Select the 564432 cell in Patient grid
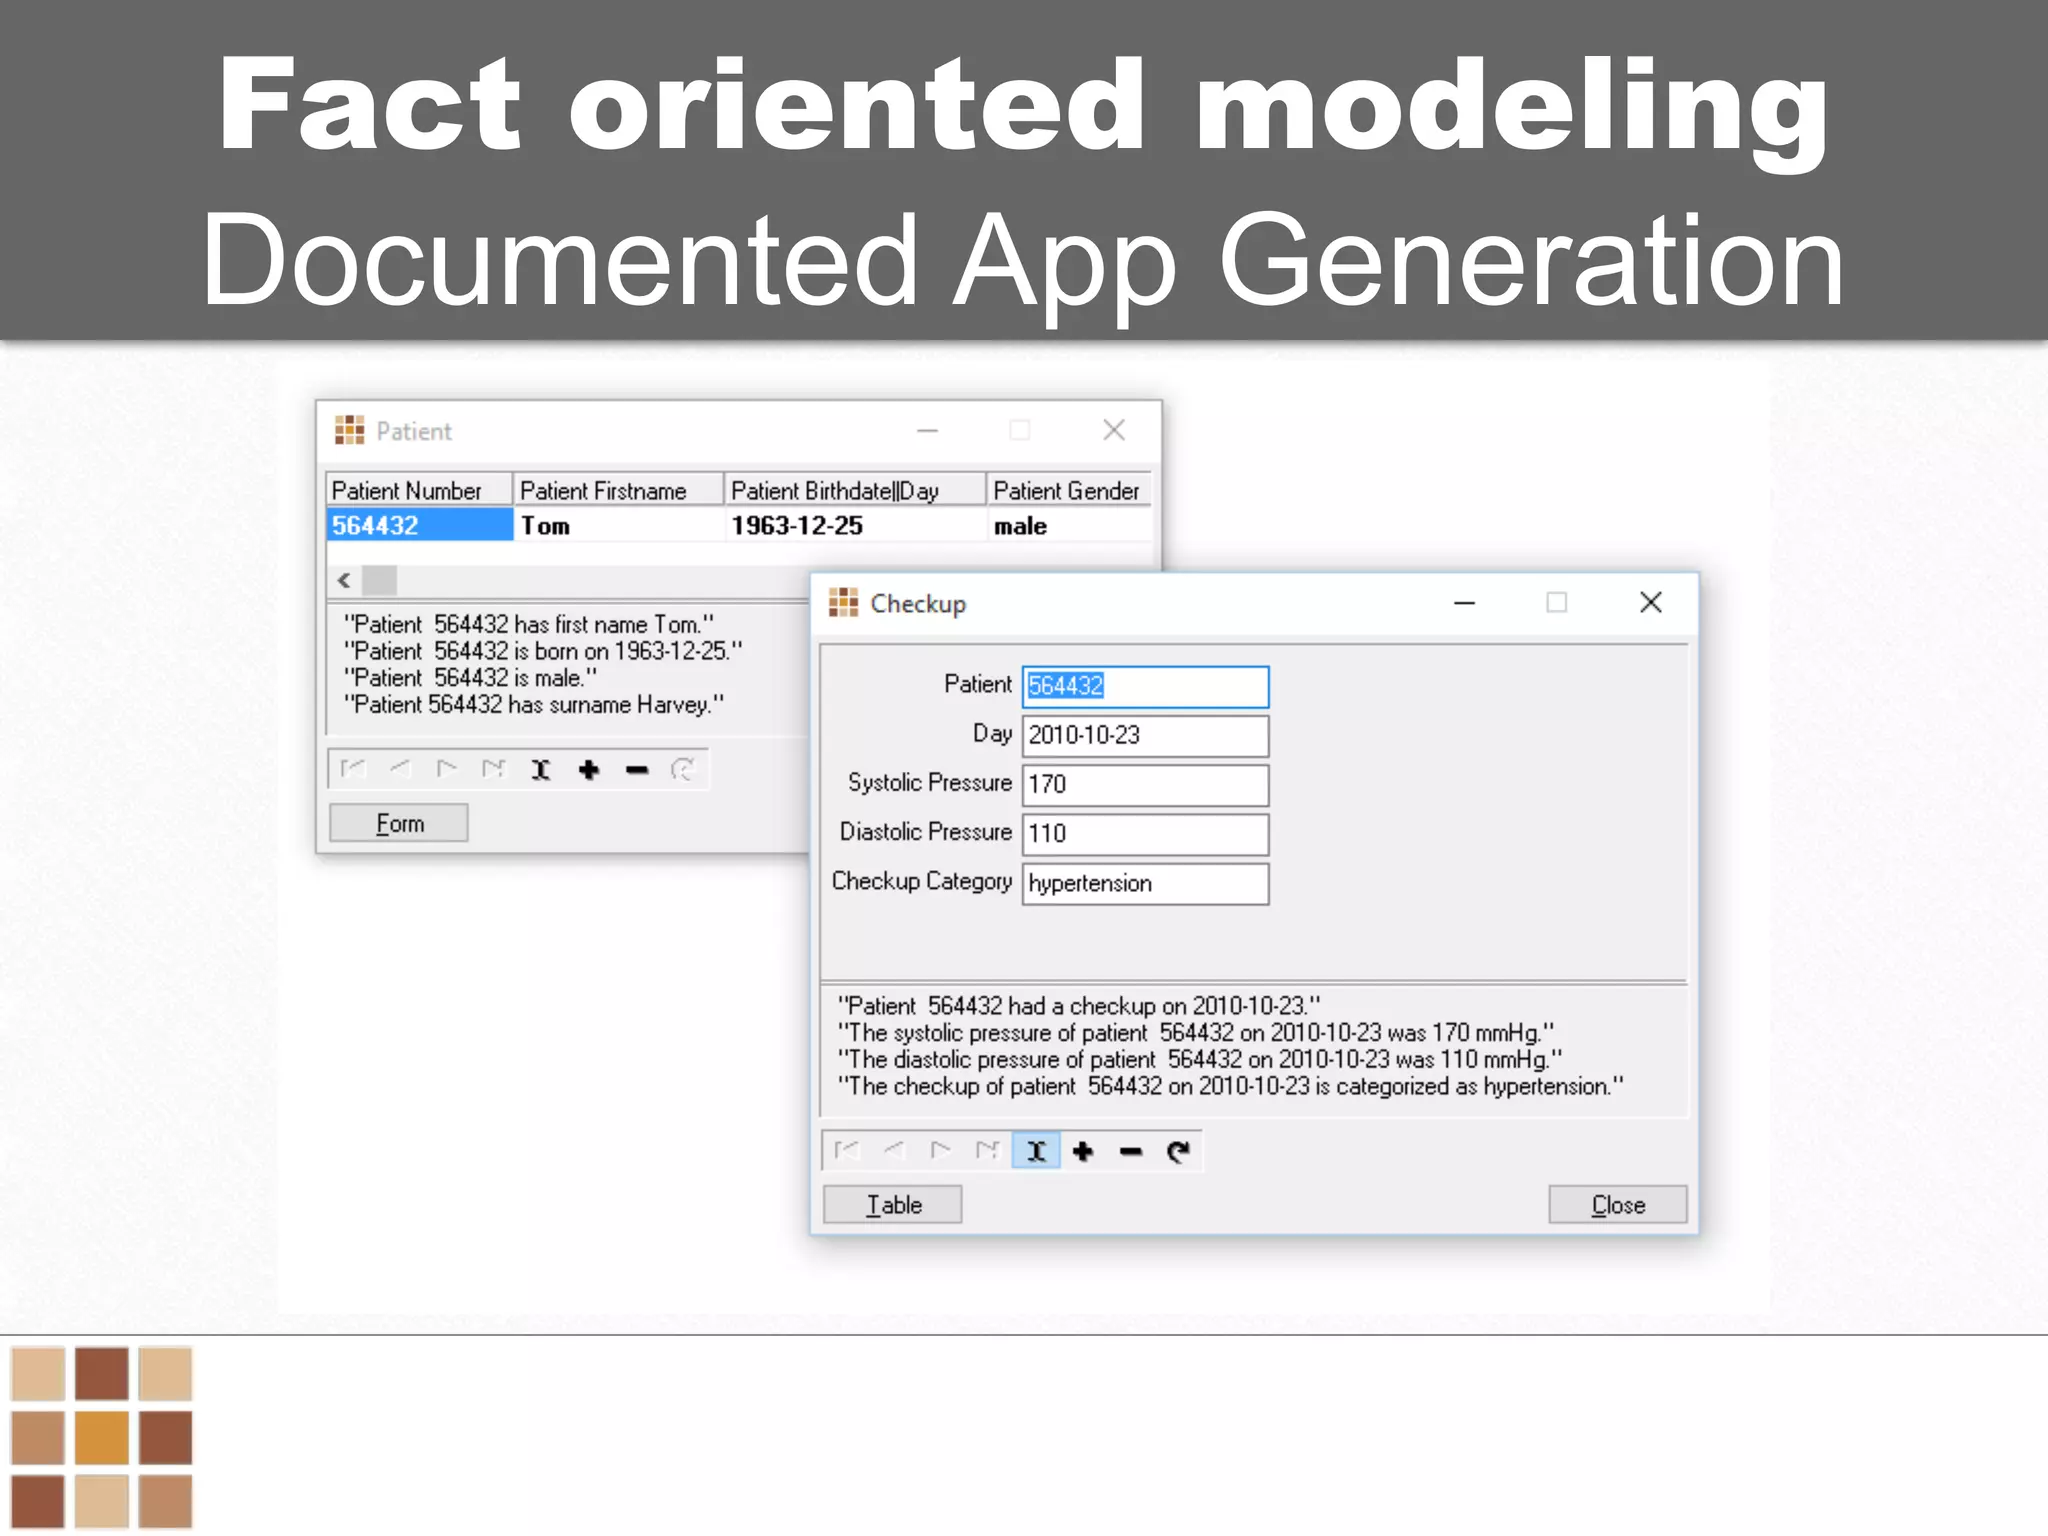The image size is (2048, 1536). point(419,526)
